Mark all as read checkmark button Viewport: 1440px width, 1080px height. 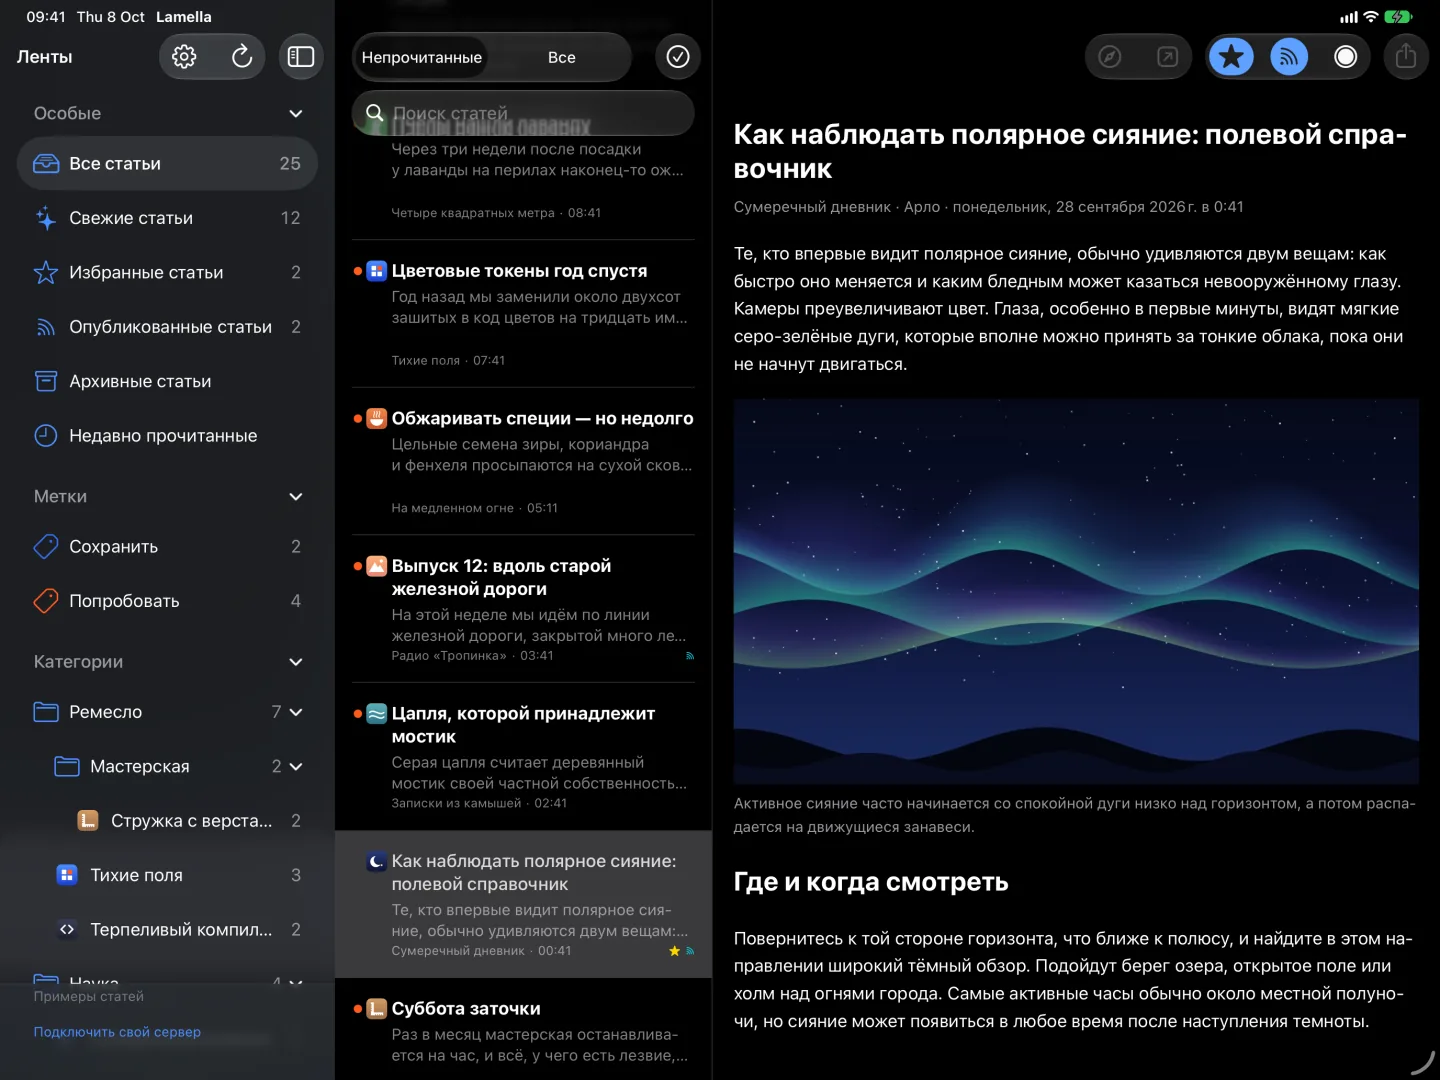(x=678, y=57)
